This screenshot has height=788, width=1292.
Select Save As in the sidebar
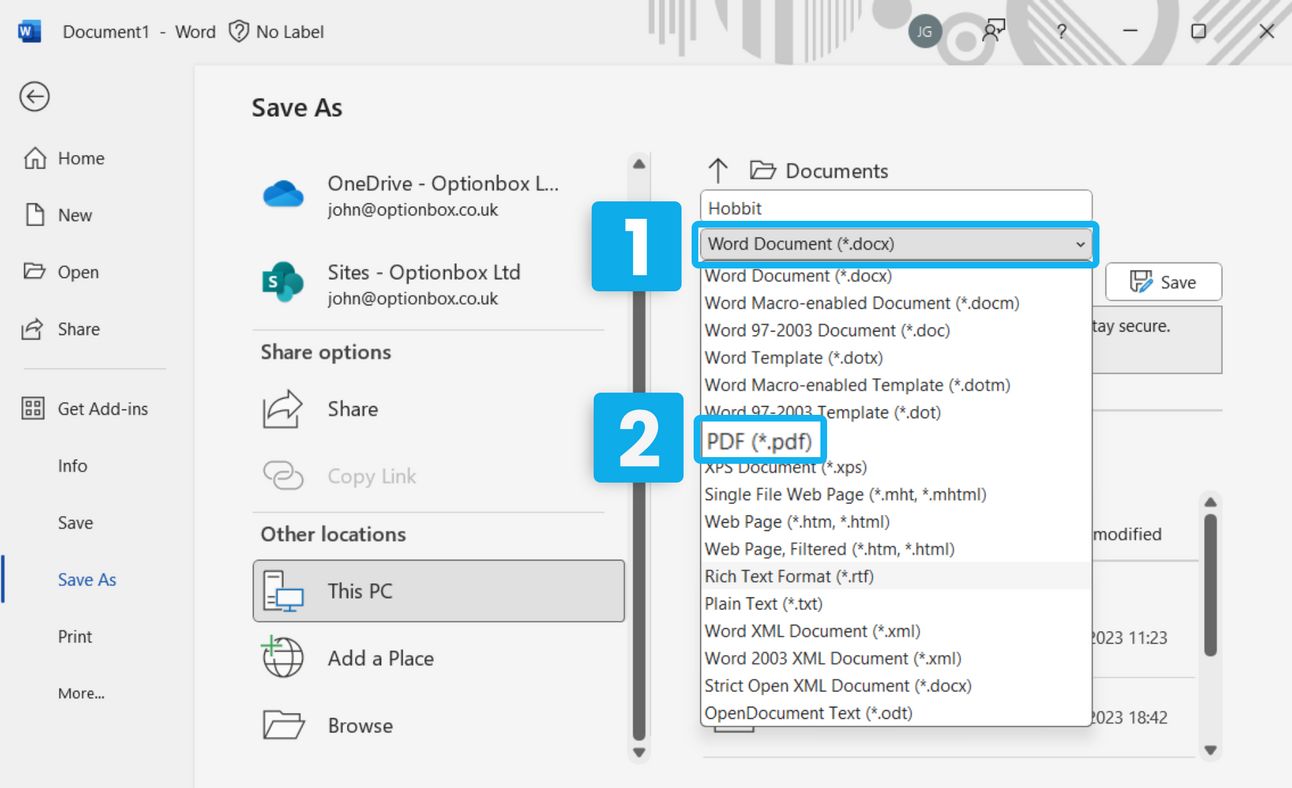87,580
